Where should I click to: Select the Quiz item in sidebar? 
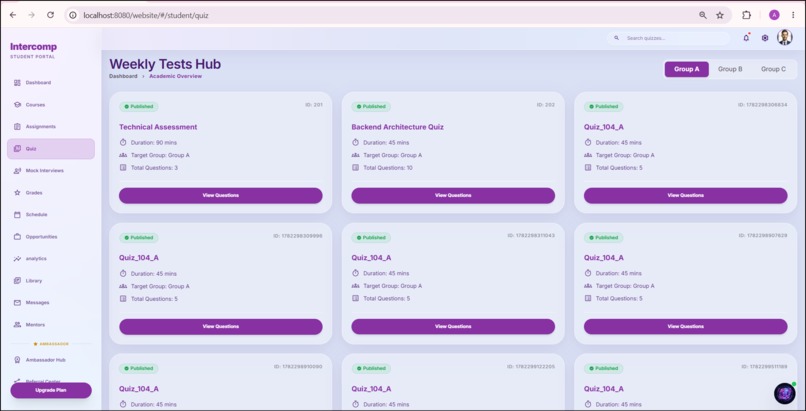(51, 149)
